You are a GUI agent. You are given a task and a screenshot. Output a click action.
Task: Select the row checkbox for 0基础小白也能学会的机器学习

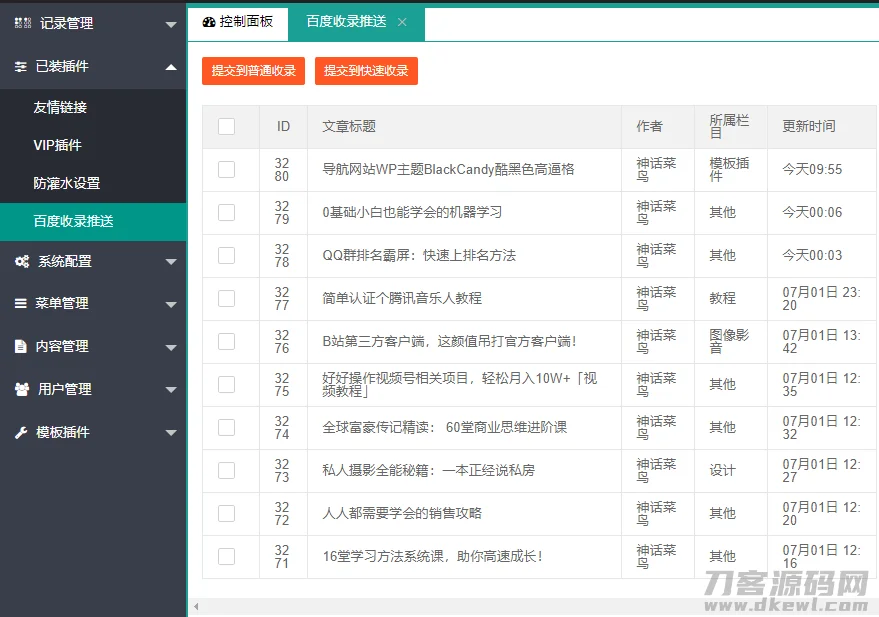coord(227,212)
